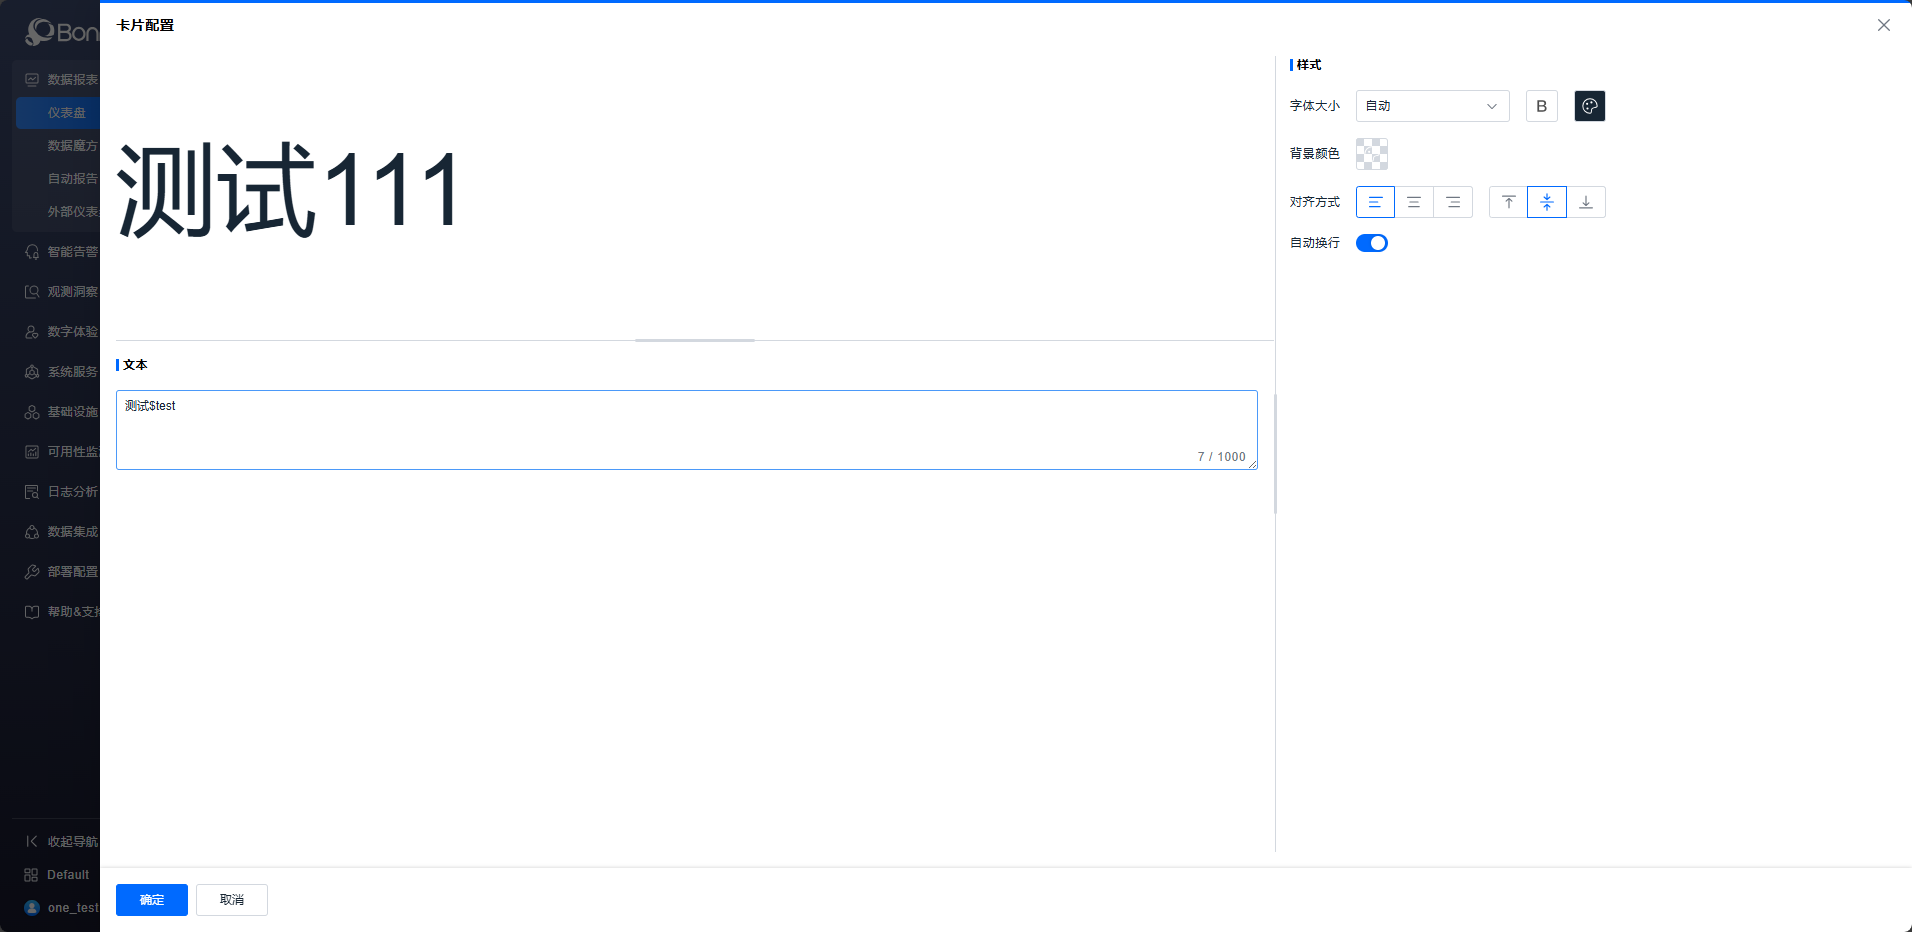Close the 卡片配置 dialog with X

(1883, 25)
